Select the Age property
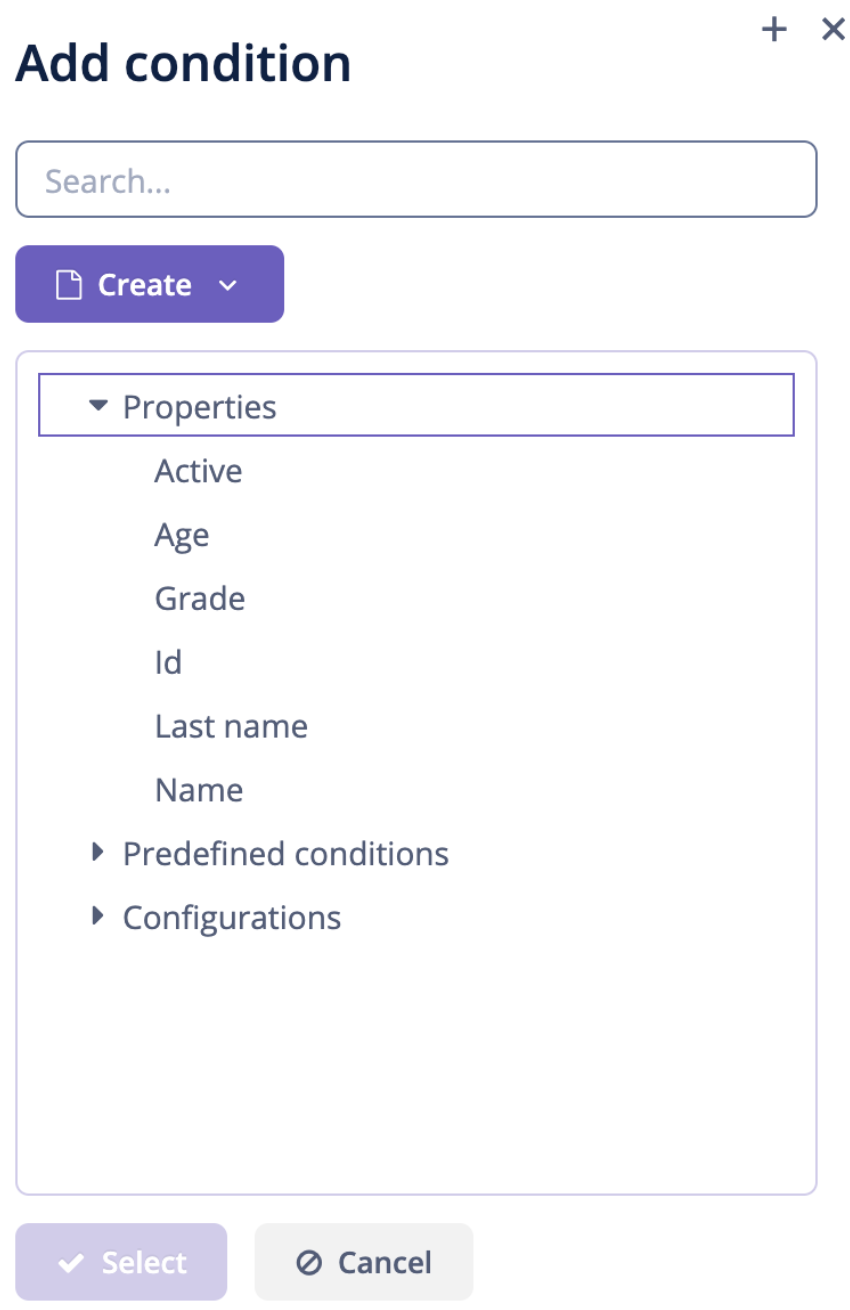The height and width of the screenshot is (1310, 850). [182, 534]
